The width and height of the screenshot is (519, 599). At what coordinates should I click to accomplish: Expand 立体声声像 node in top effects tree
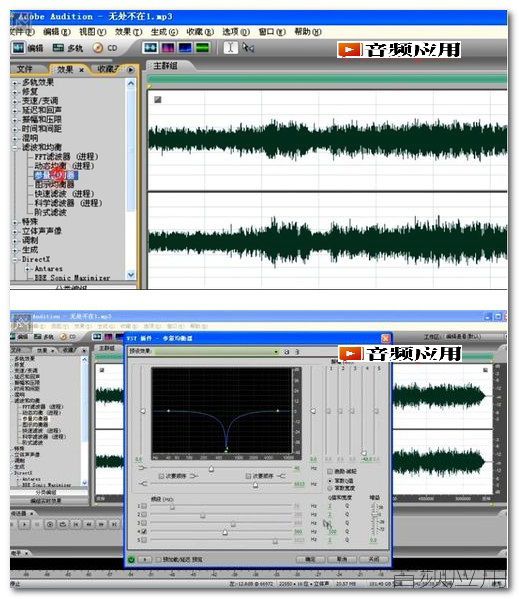click(x=15, y=232)
